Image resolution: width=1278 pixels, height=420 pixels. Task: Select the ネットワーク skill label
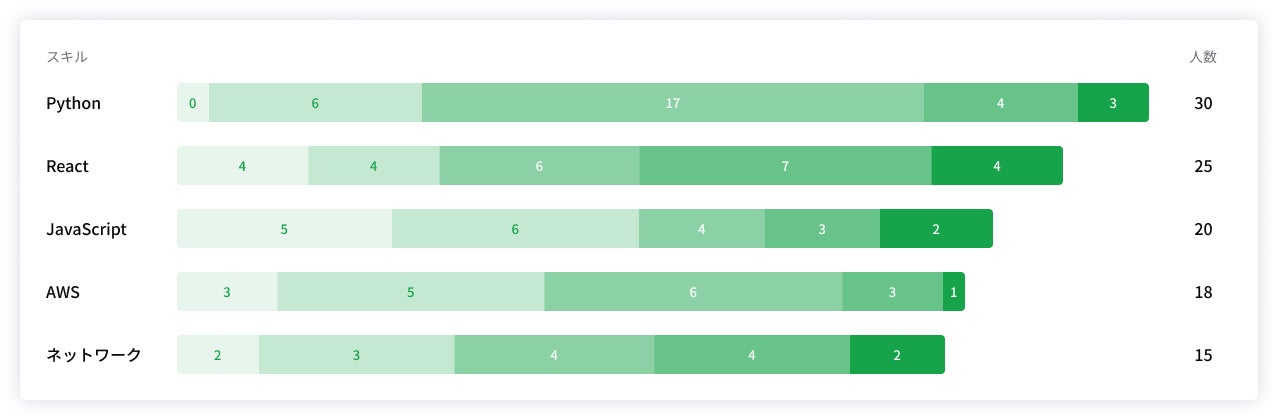pyautogui.click(x=94, y=355)
